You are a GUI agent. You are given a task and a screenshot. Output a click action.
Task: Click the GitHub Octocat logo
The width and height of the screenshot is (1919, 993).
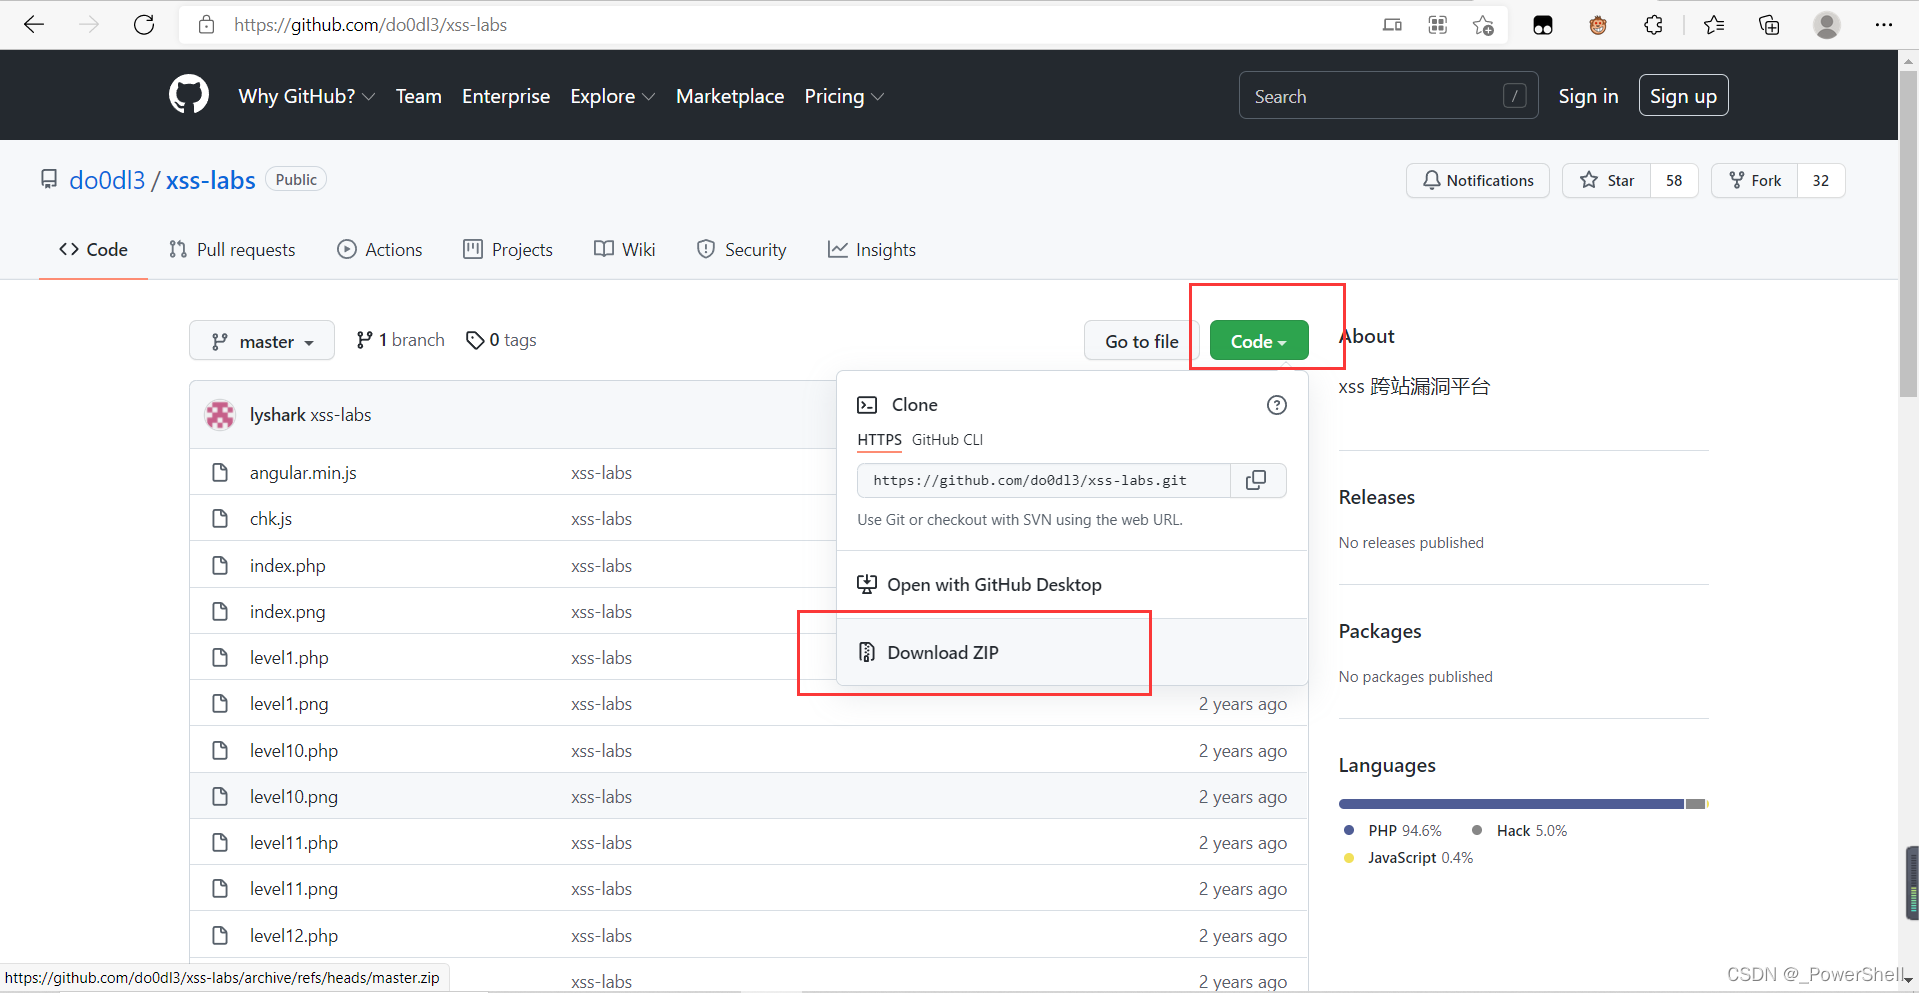[189, 95]
